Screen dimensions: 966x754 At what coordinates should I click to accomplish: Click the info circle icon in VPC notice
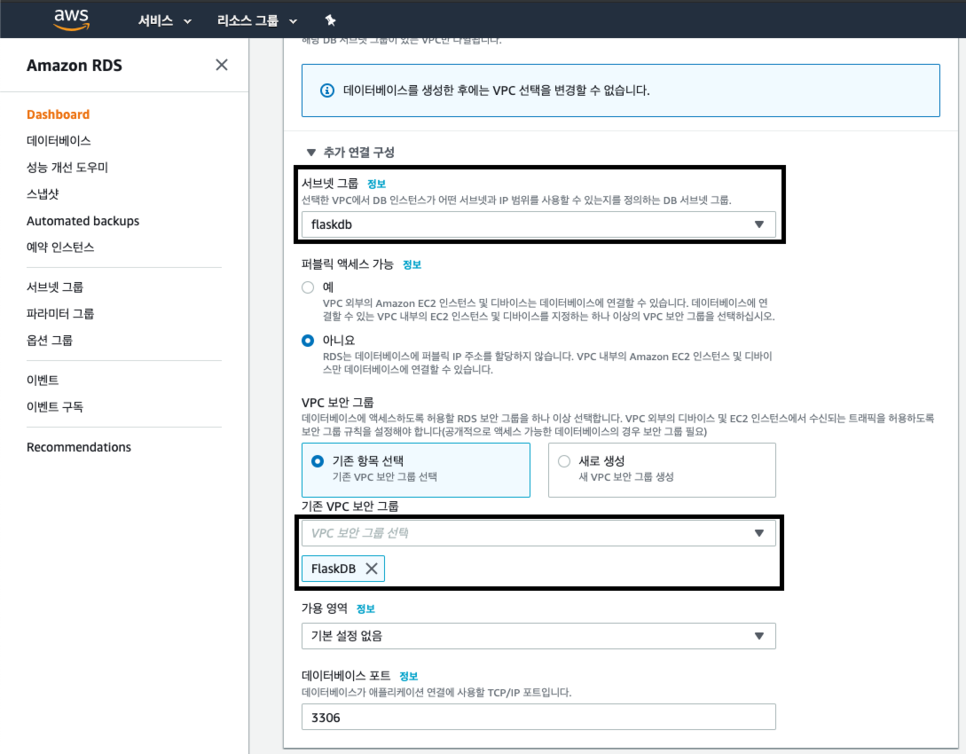327,91
